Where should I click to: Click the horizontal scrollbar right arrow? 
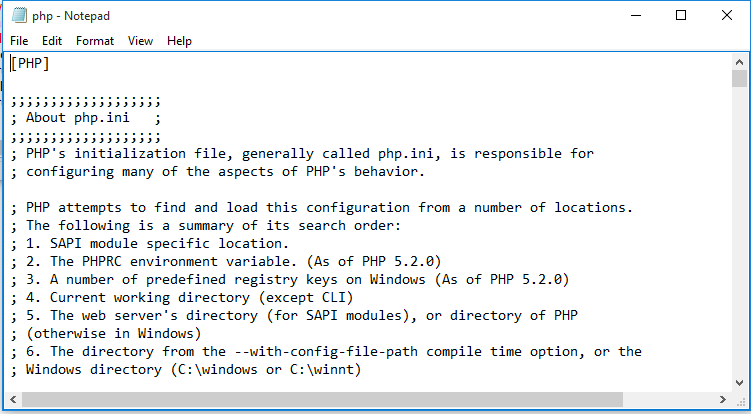click(x=723, y=400)
